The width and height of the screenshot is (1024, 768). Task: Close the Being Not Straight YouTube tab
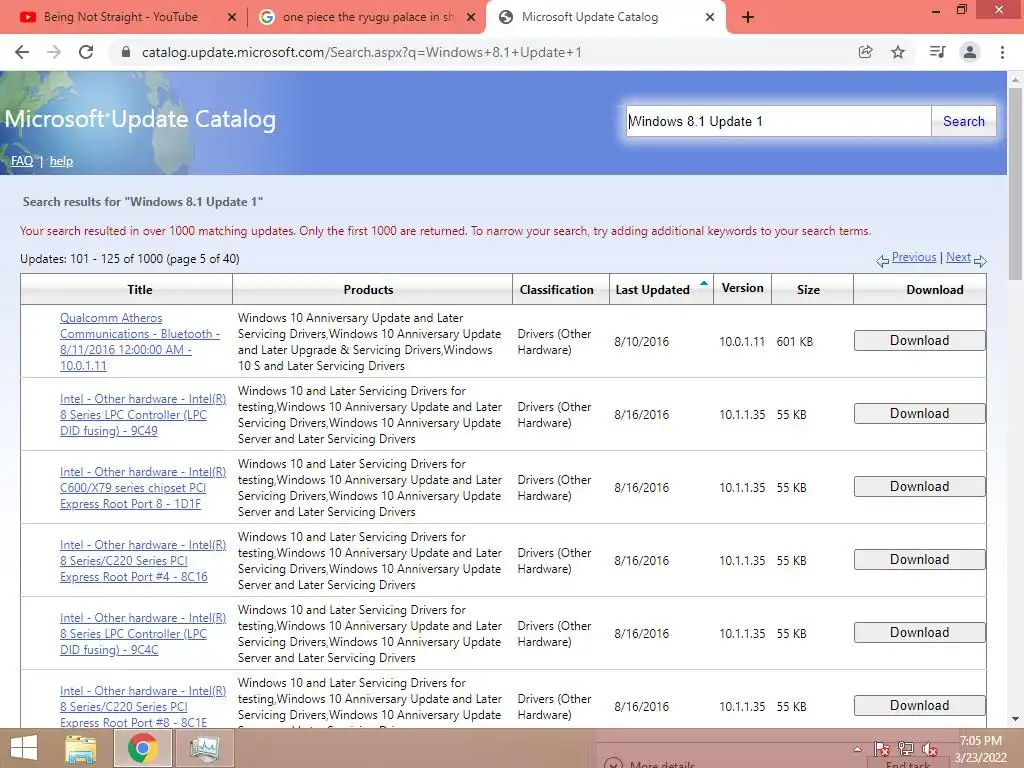[232, 18]
